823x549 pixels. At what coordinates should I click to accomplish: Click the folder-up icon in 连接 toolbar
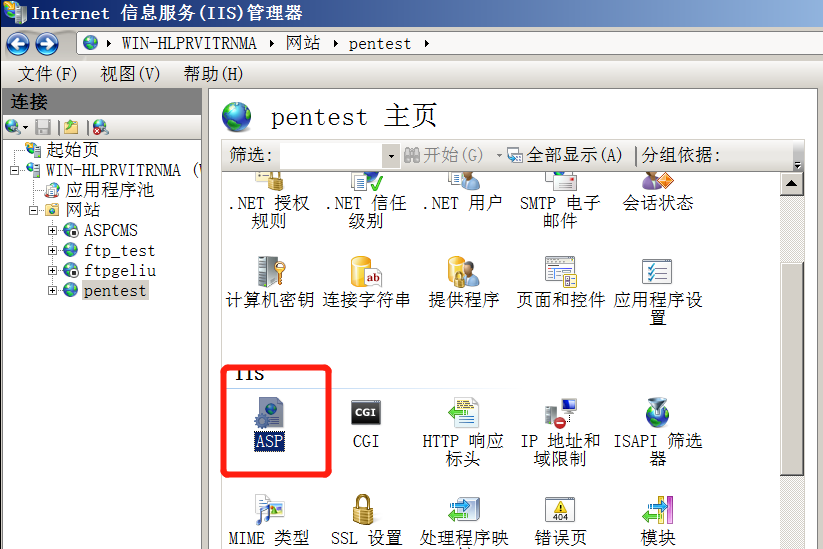71,127
